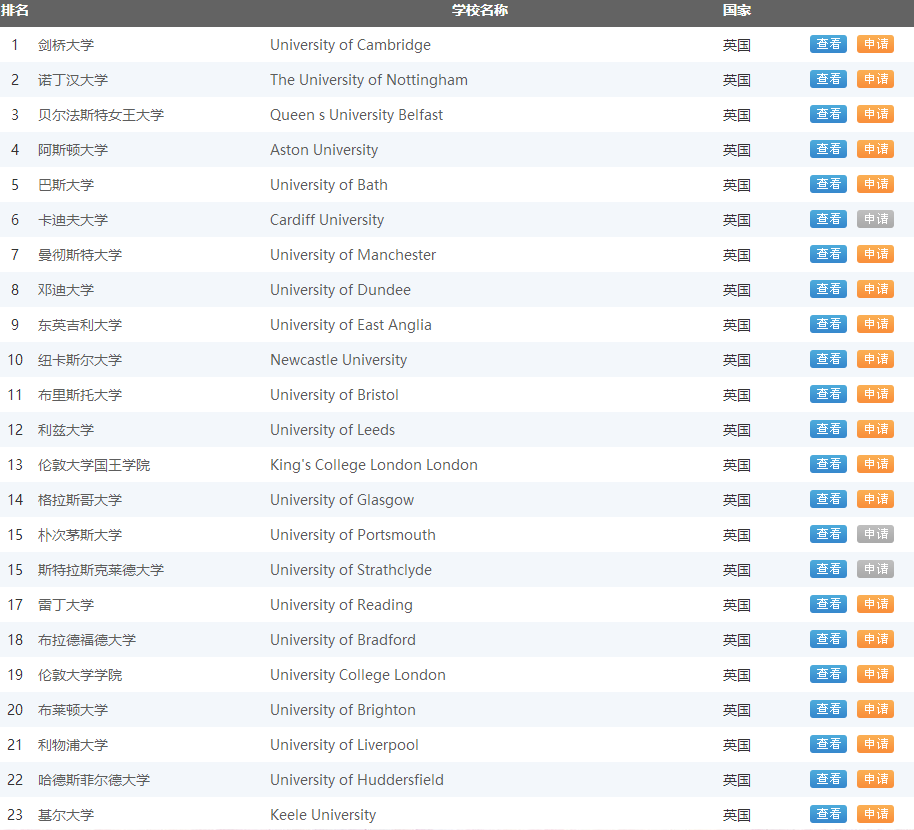Viewport: 914px width, 830px height.
Task: Click 查看 for King's College London
Action: [828, 464]
